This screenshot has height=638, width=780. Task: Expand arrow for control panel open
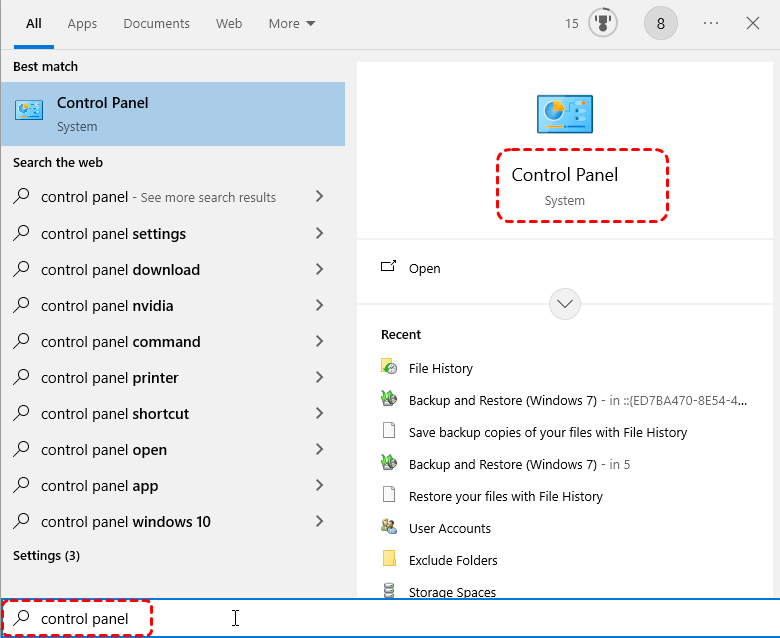tap(319, 449)
